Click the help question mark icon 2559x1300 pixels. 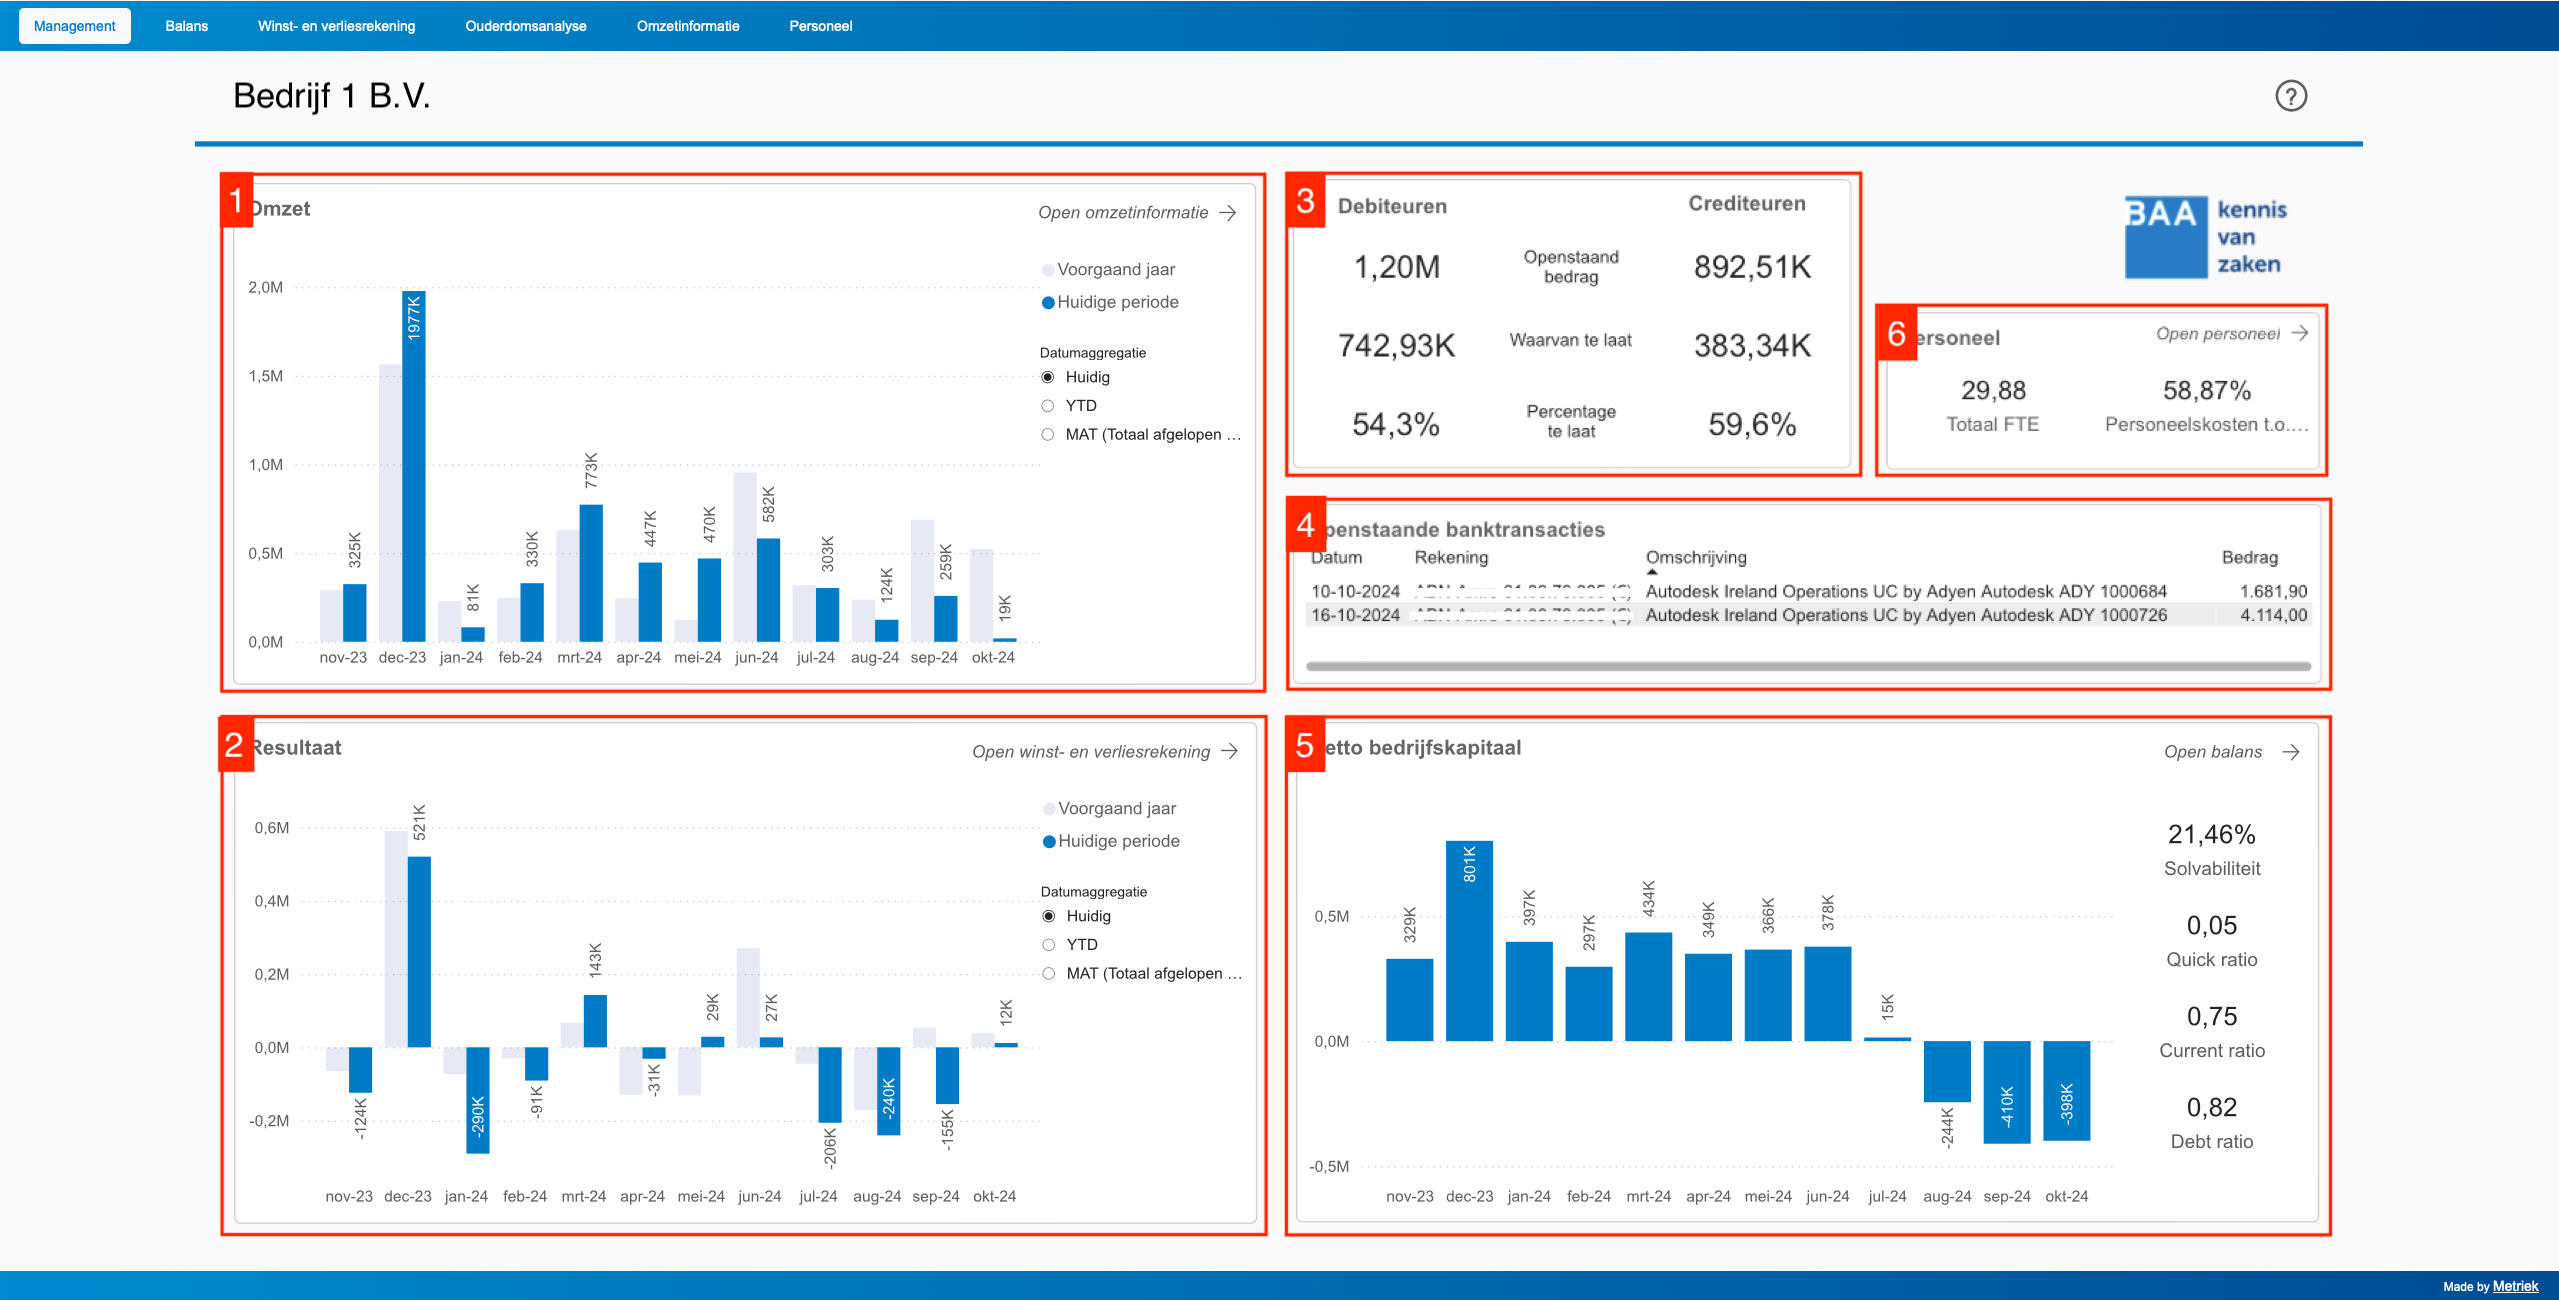(x=2290, y=96)
